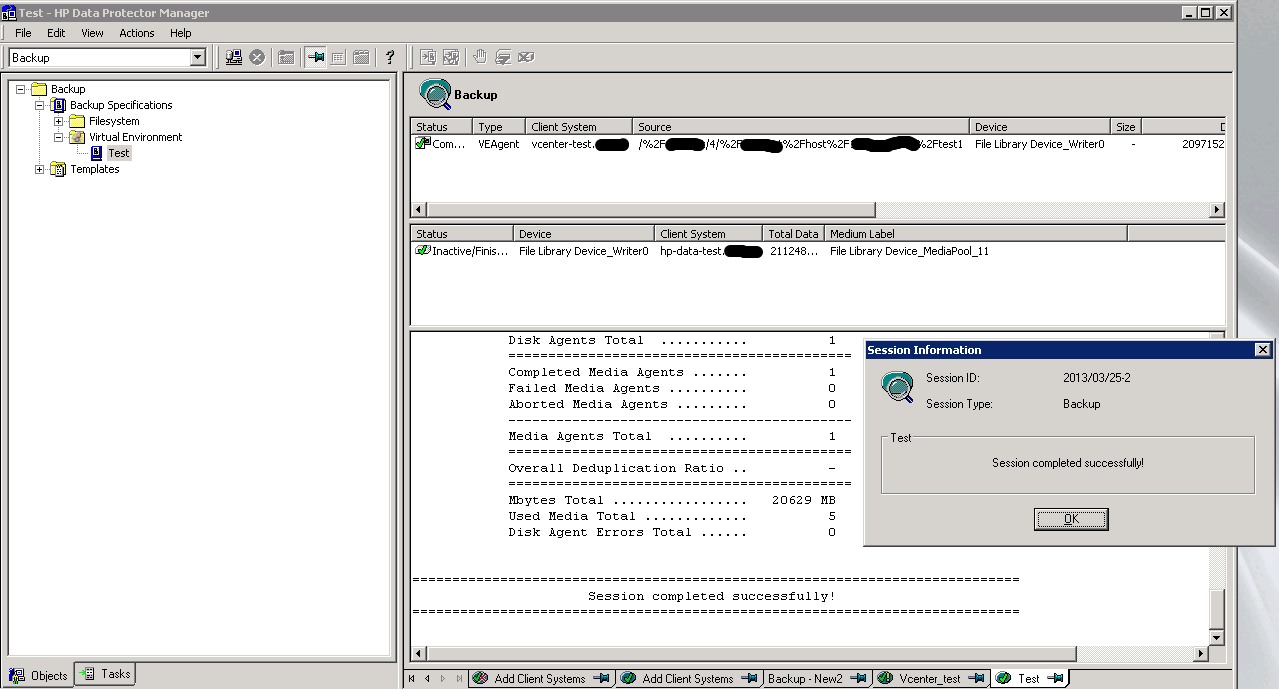Expand the Templates node

click(x=40, y=169)
